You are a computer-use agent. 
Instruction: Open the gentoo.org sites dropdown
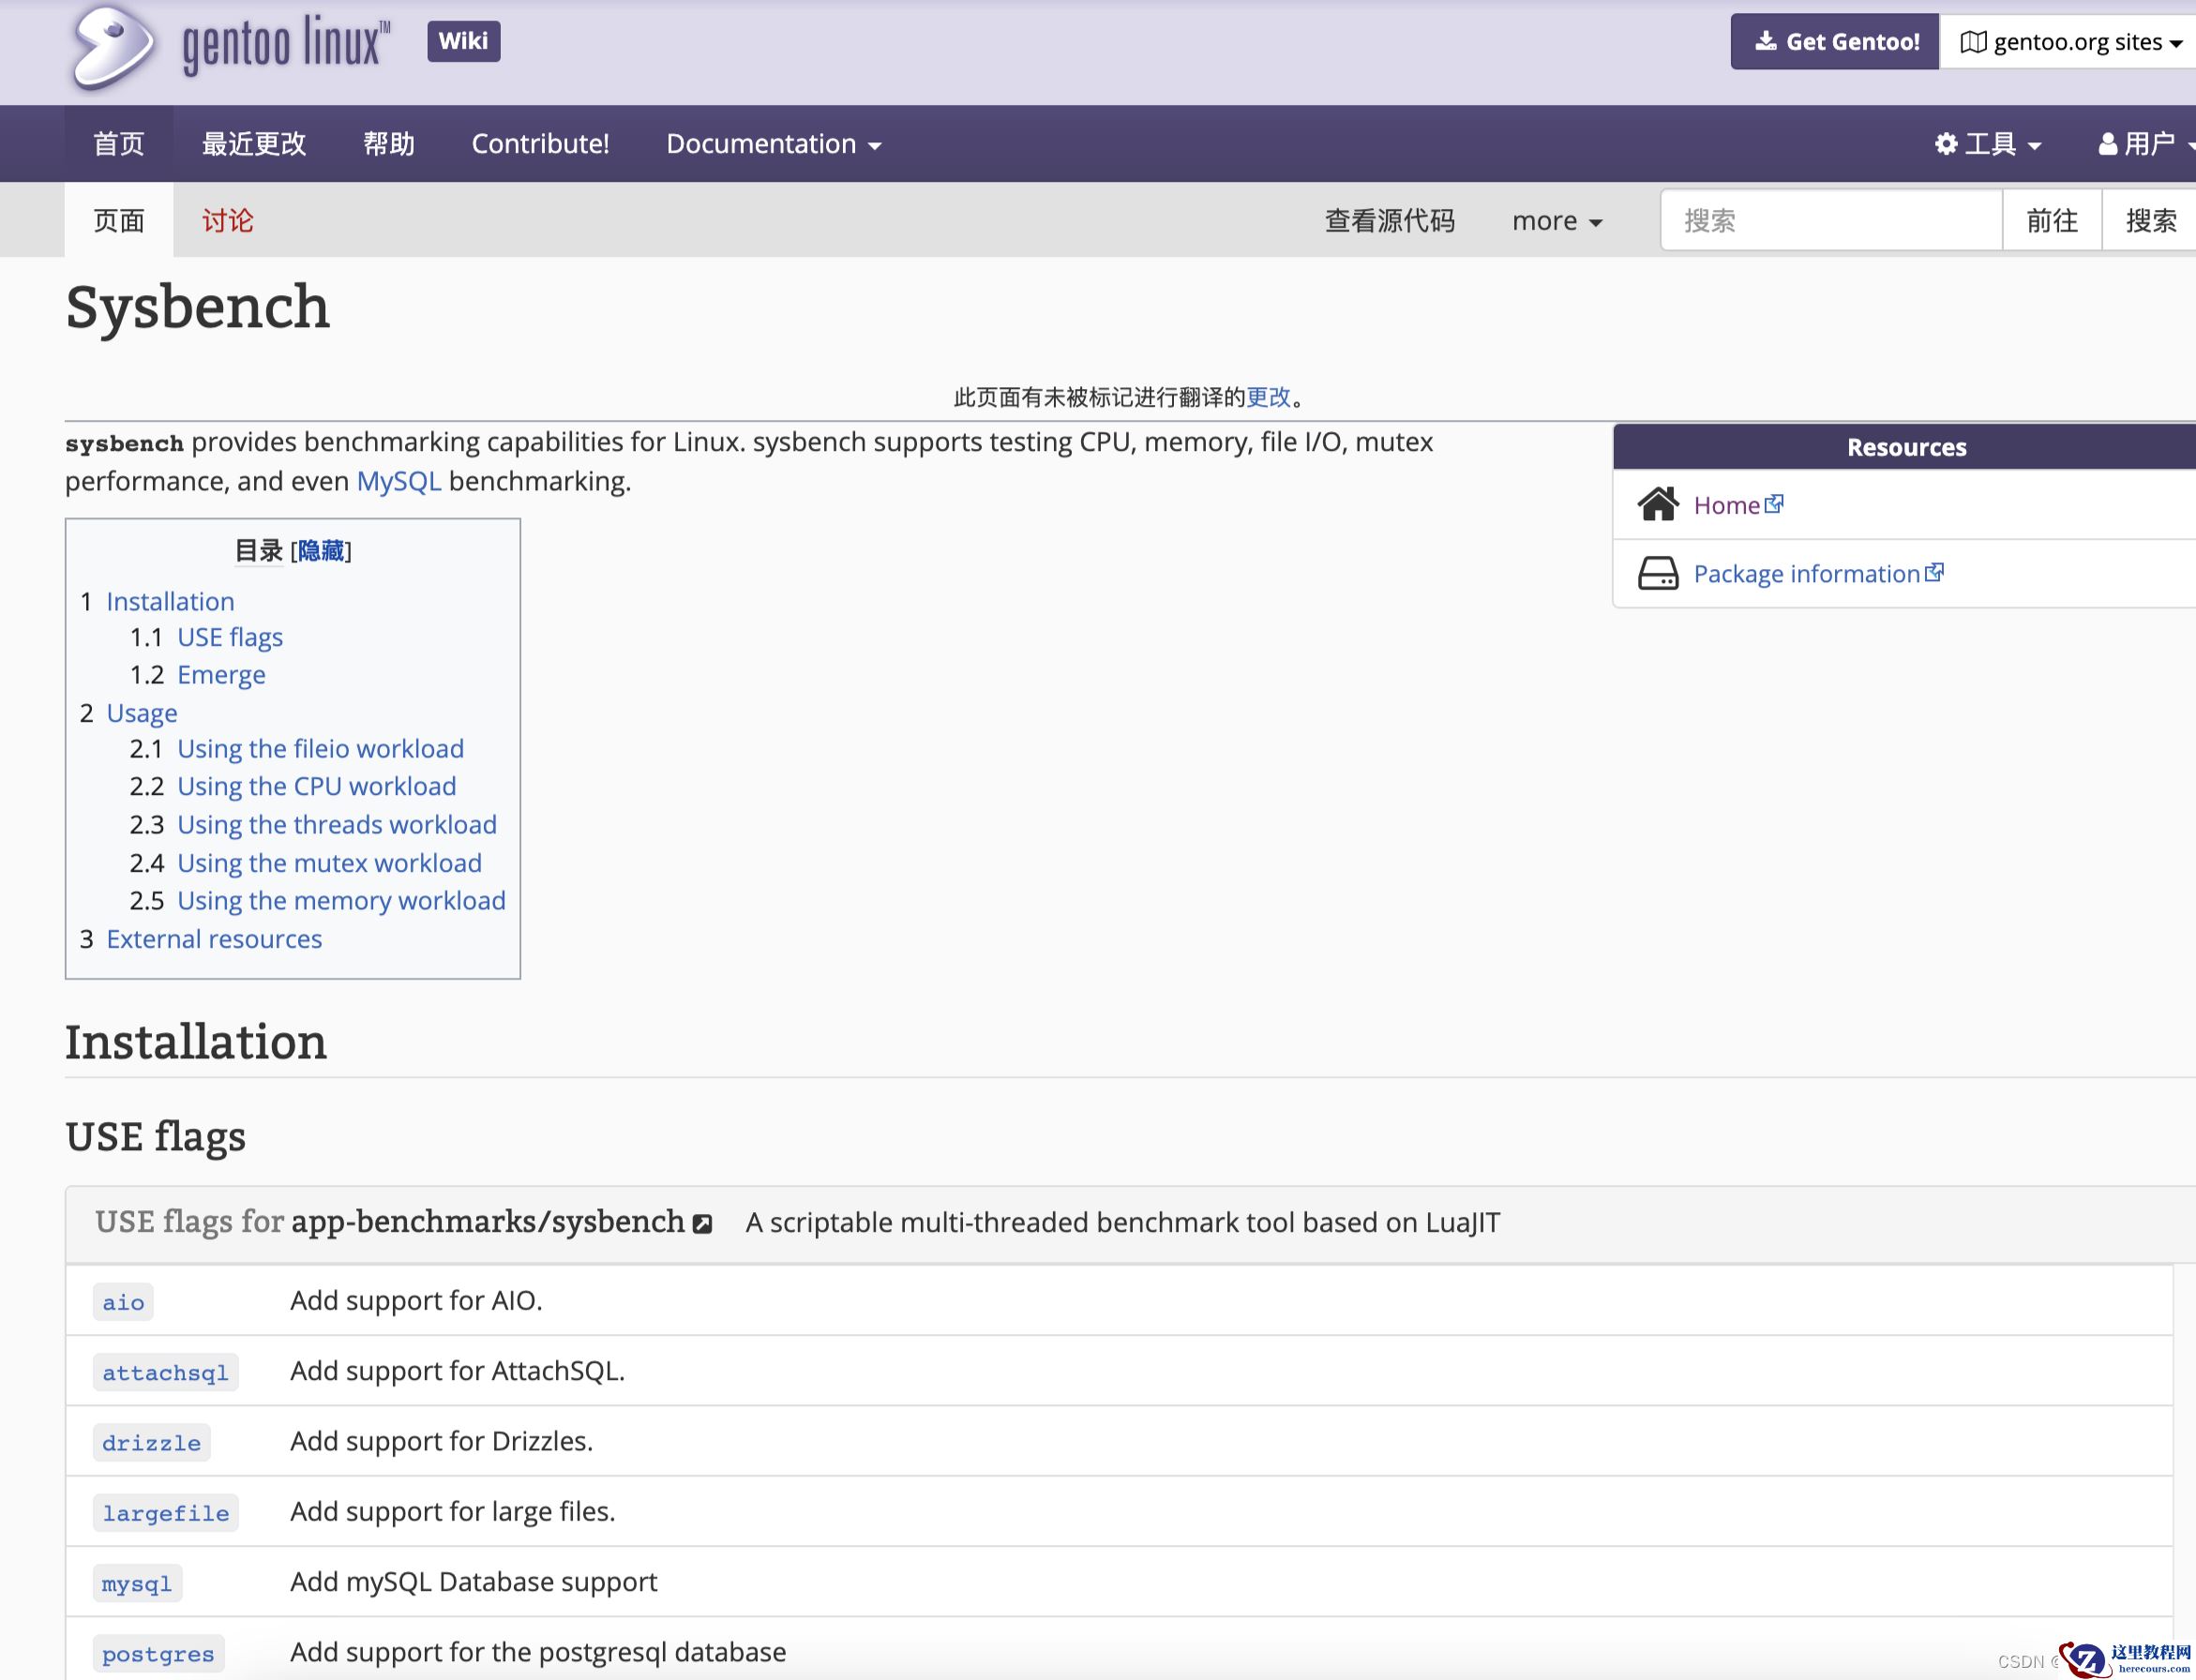(x=2070, y=42)
